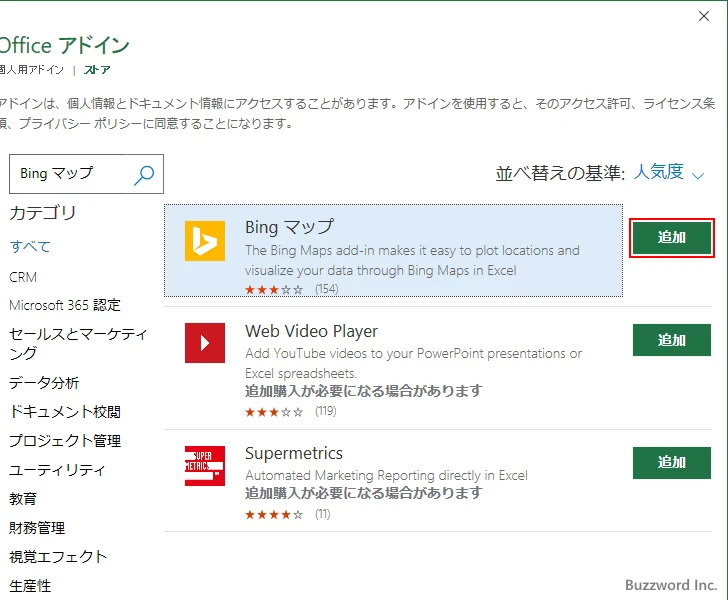
Task: Select the ユーティリティ category
Action: pos(57,470)
